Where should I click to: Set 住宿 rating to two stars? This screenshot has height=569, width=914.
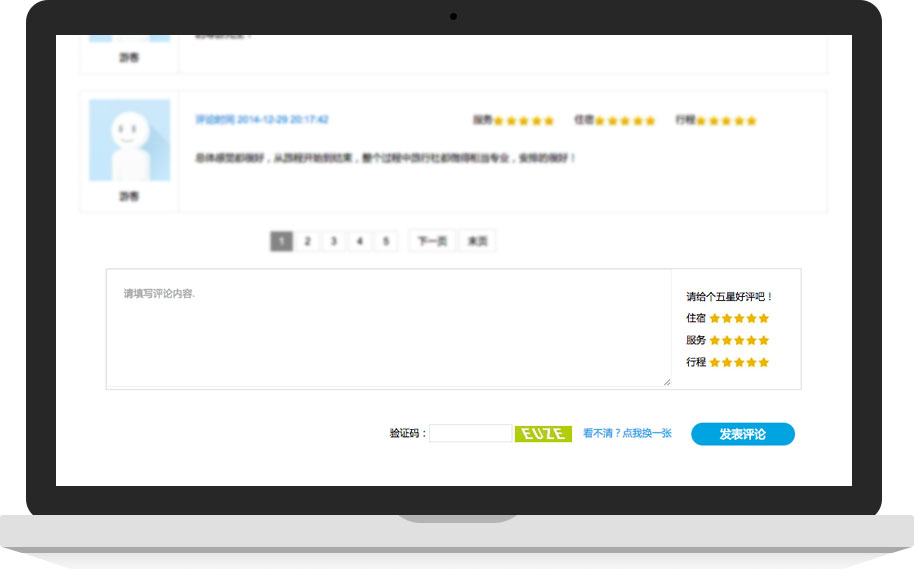point(727,318)
